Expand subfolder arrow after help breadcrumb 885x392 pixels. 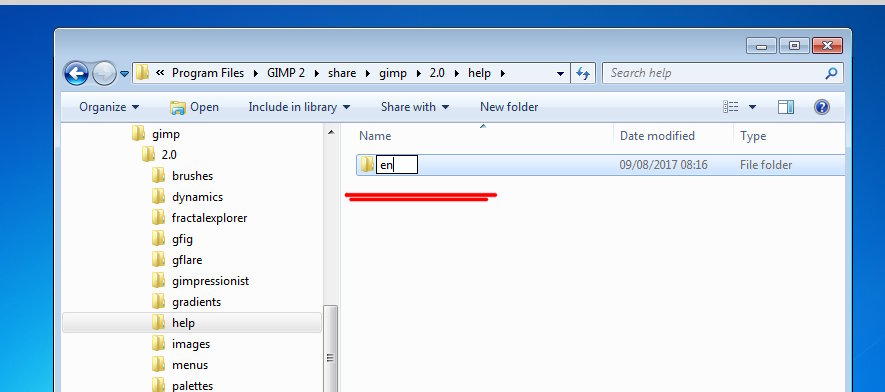pos(502,73)
